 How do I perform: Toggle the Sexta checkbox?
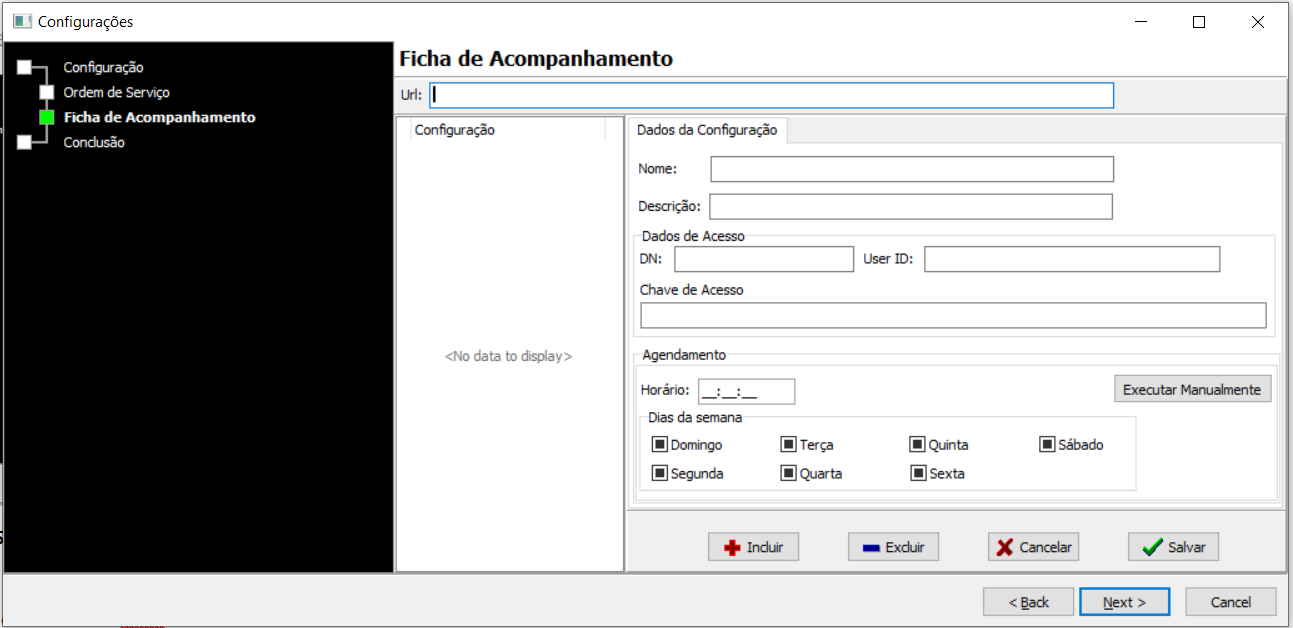918,473
